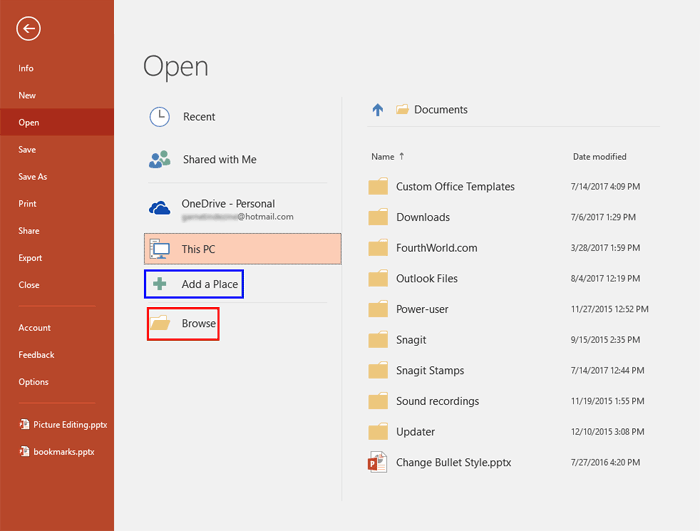Open the Save As menu item

(x=33, y=177)
